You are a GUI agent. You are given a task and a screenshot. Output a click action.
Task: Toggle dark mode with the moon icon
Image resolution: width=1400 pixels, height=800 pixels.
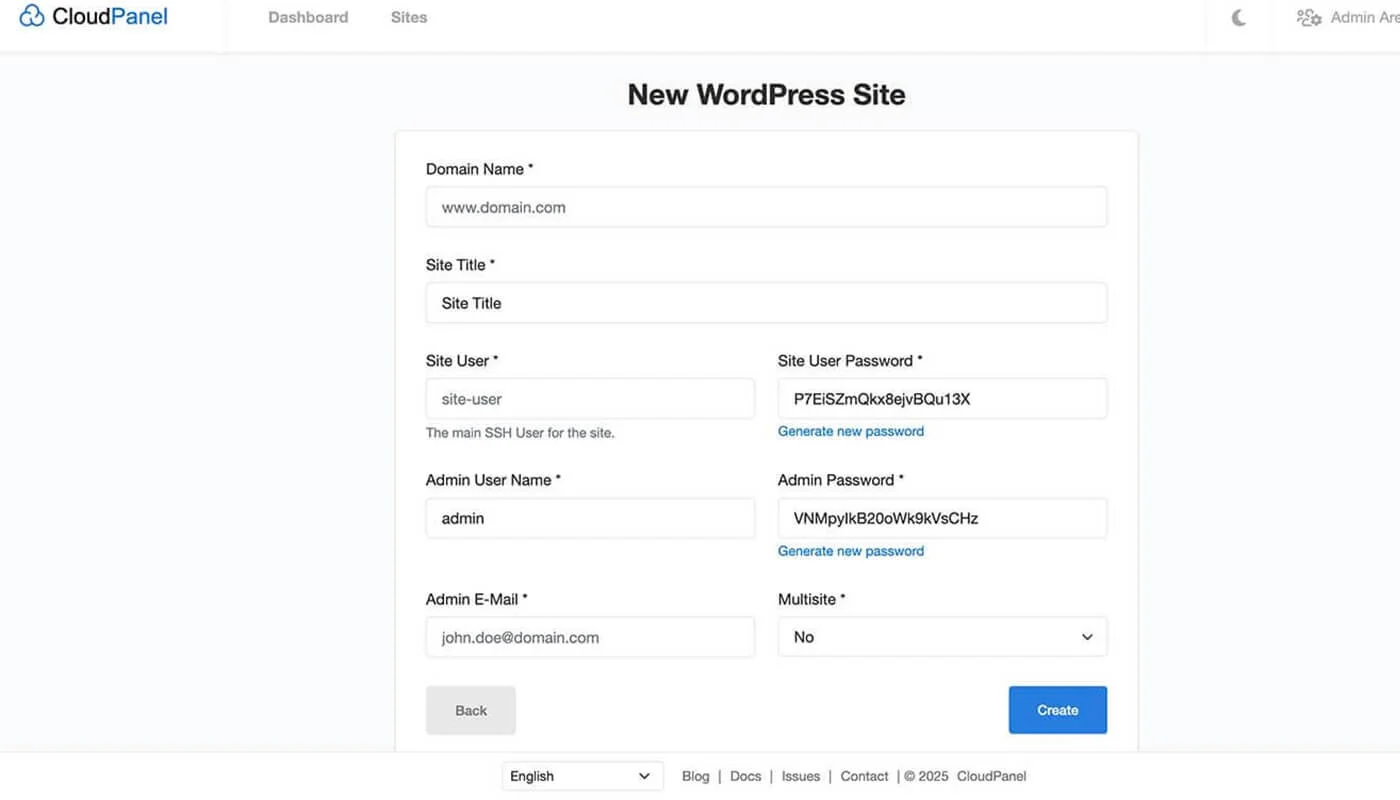(x=1238, y=17)
